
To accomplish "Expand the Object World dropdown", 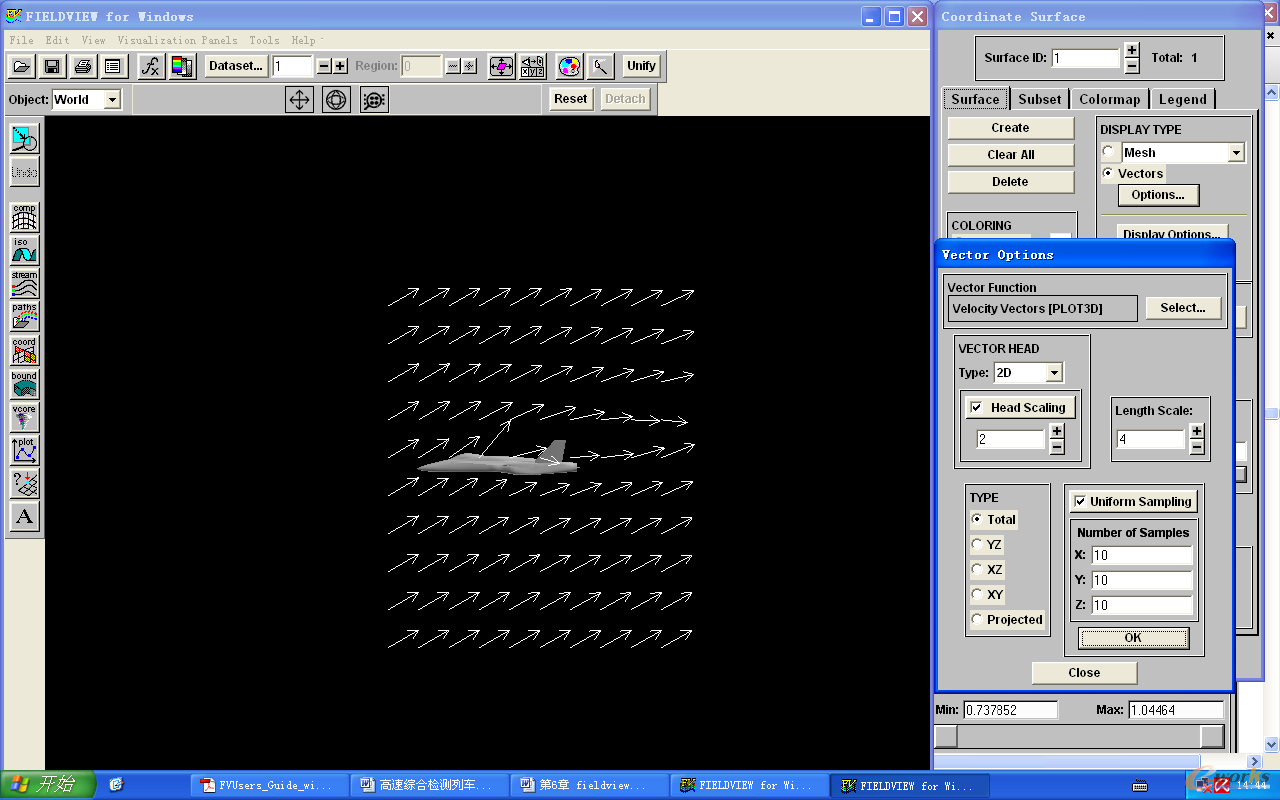I will click(112, 99).
